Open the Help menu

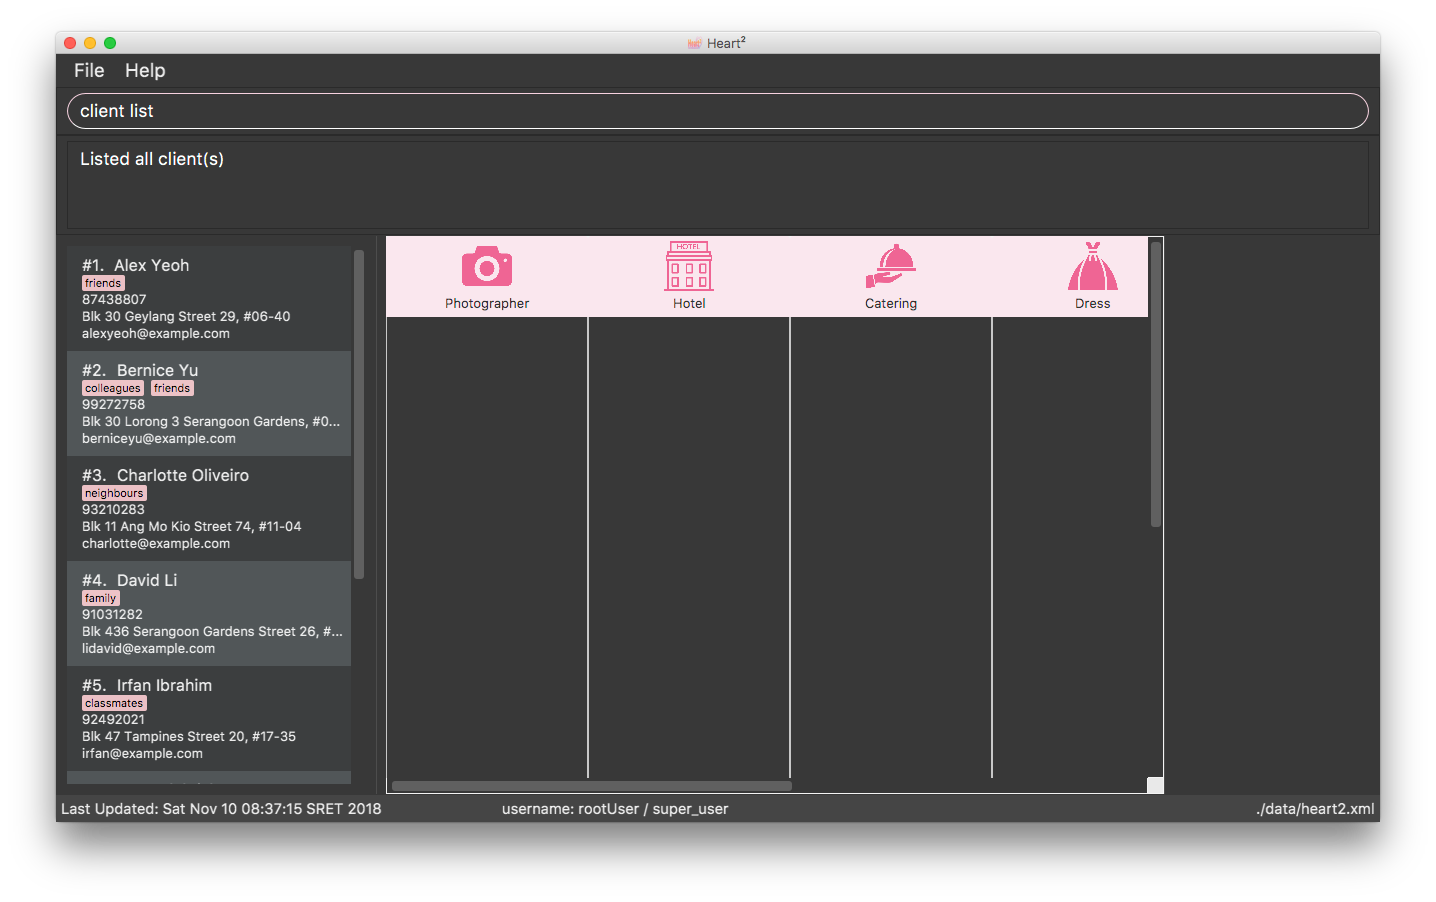click(x=145, y=70)
